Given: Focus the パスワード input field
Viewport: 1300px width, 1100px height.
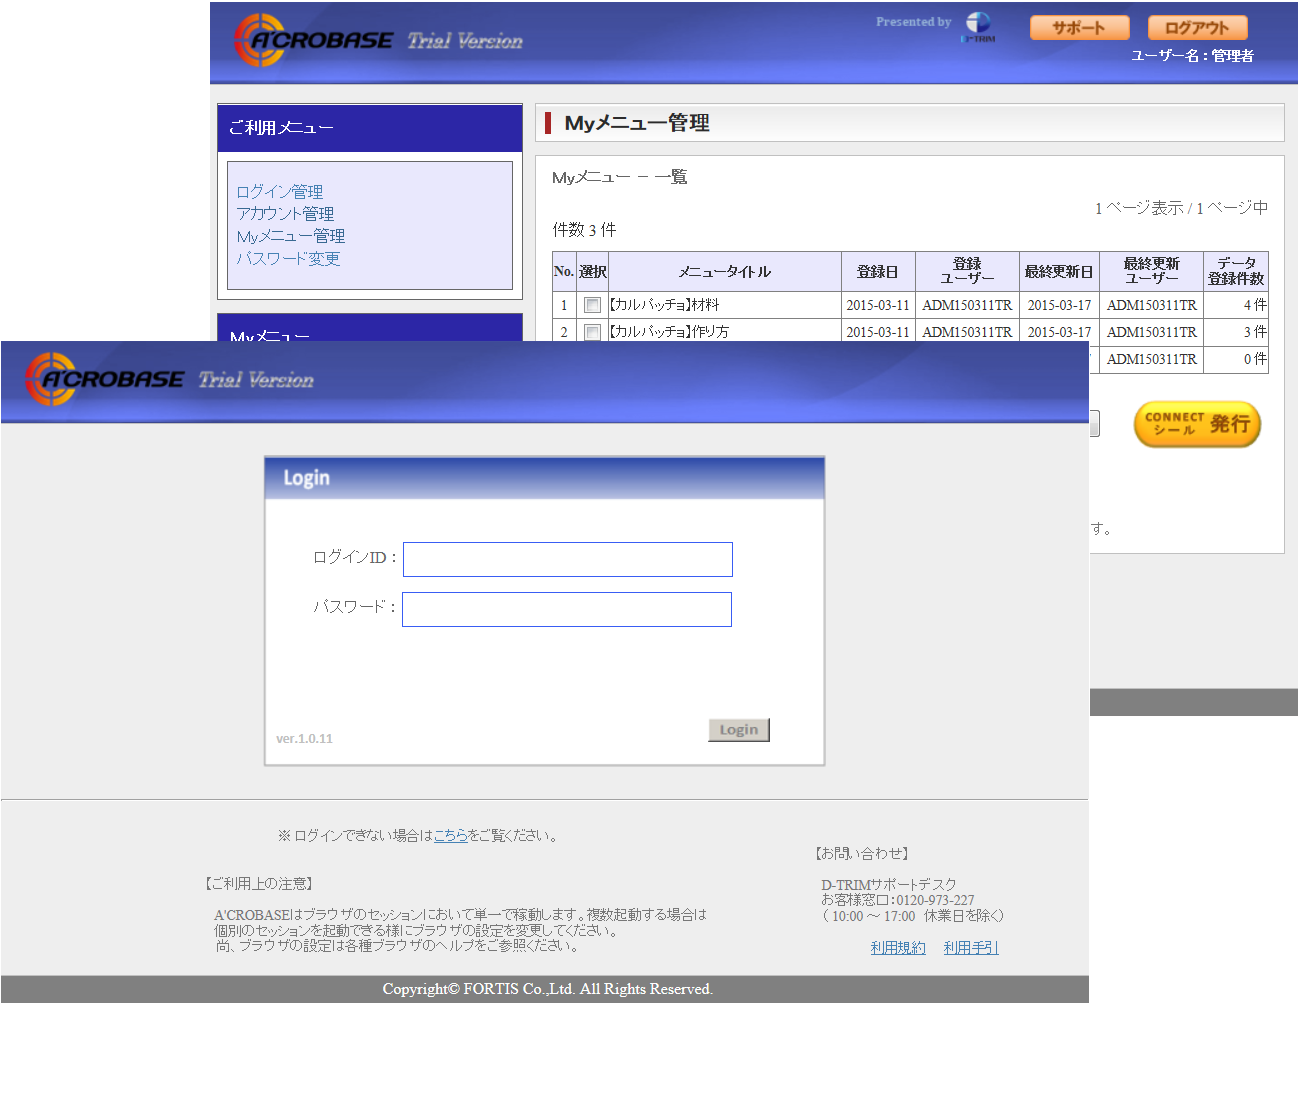Looking at the screenshot, I should pos(567,609).
